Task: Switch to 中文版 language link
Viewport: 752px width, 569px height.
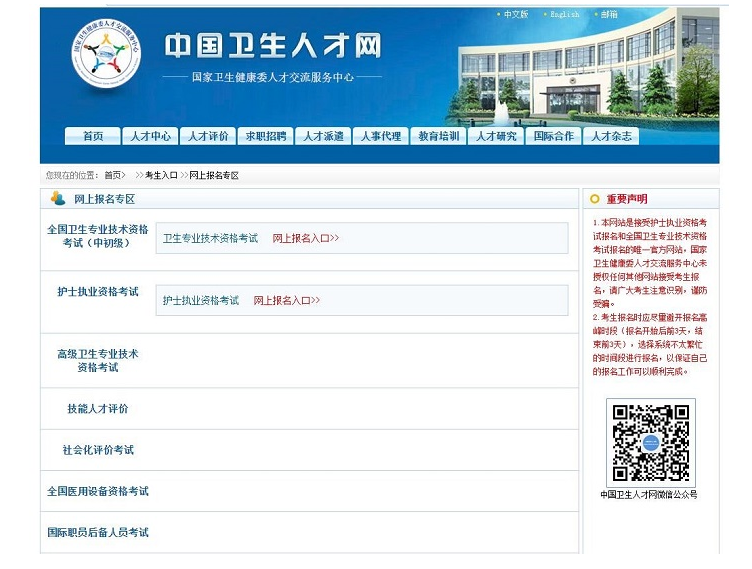Action: point(516,14)
